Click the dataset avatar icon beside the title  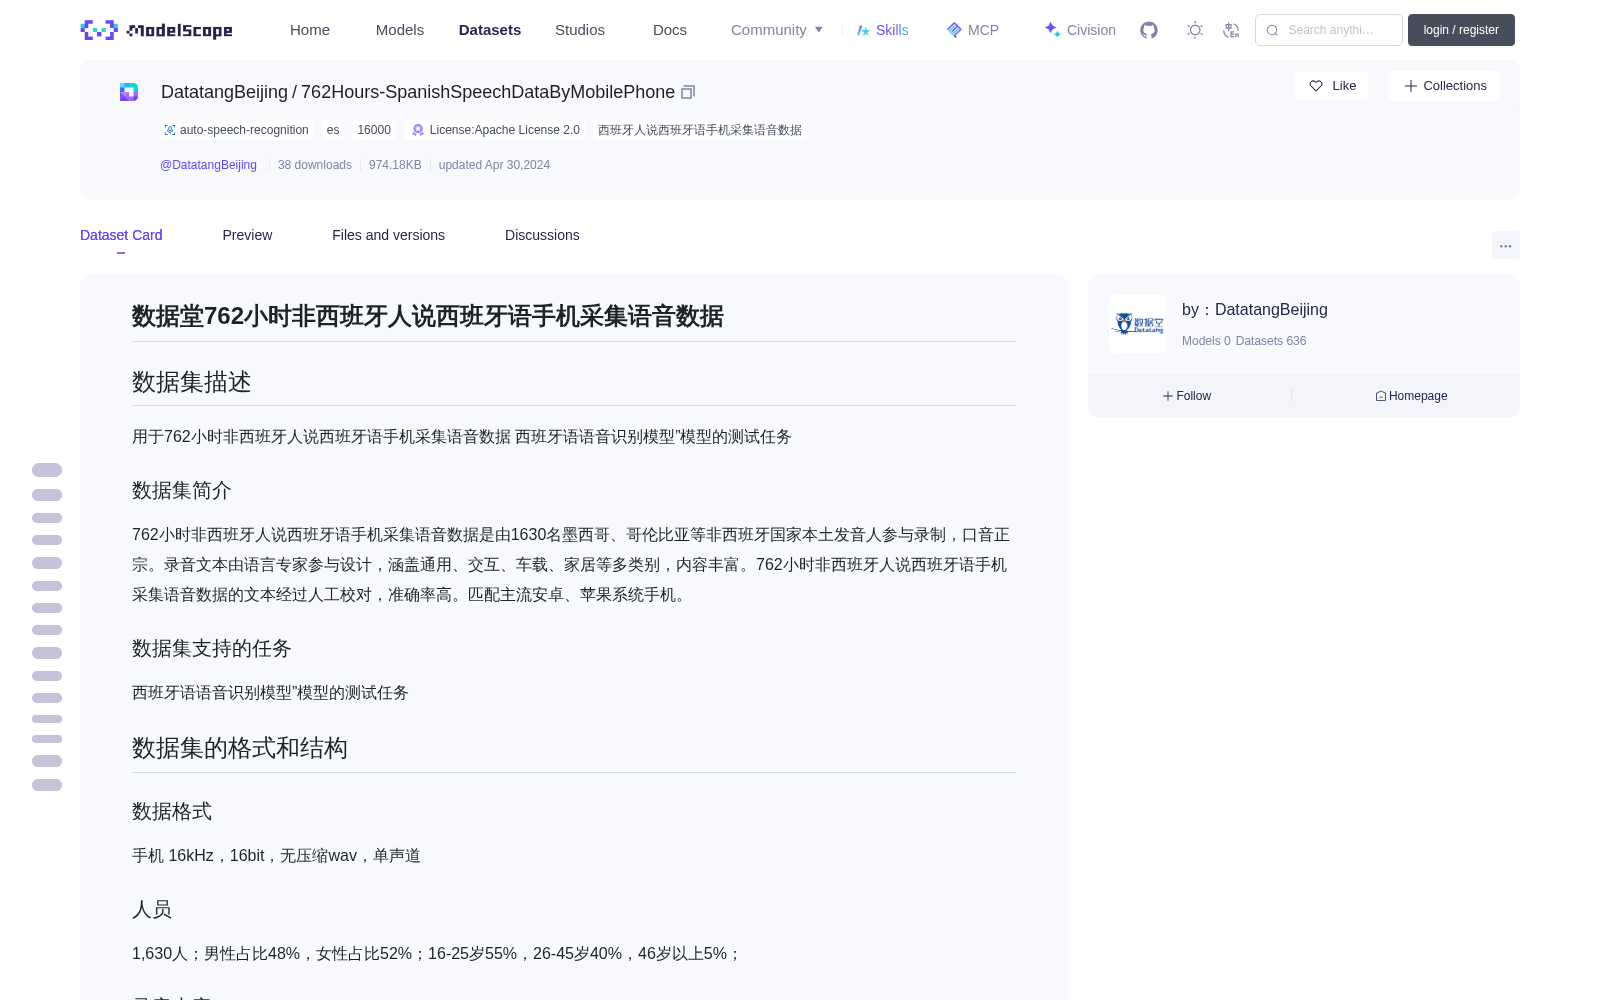click(x=129, y=92)
